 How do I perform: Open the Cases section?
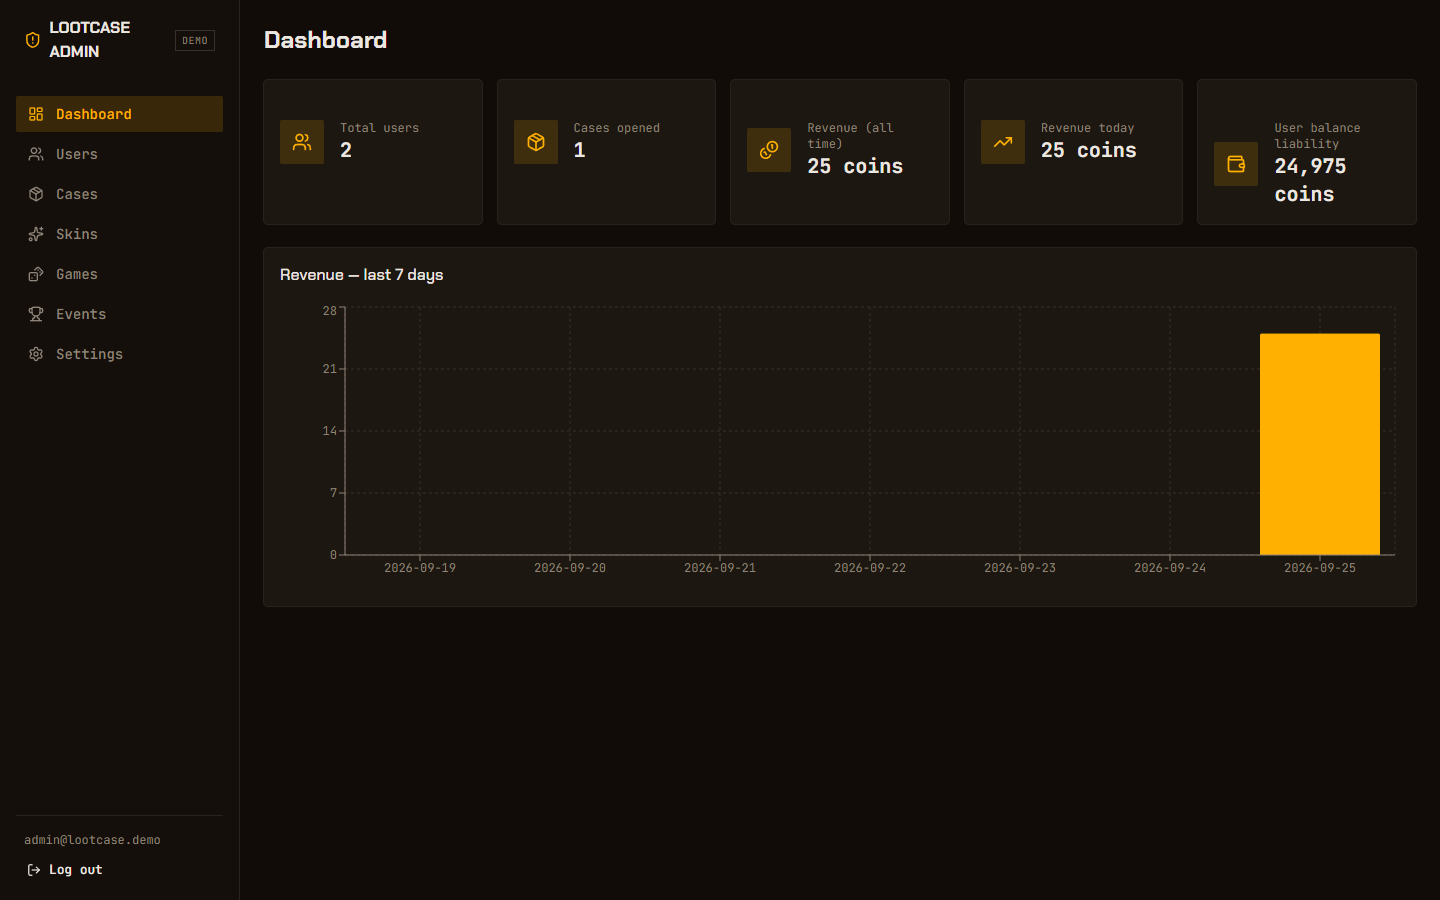coord(119,194)
